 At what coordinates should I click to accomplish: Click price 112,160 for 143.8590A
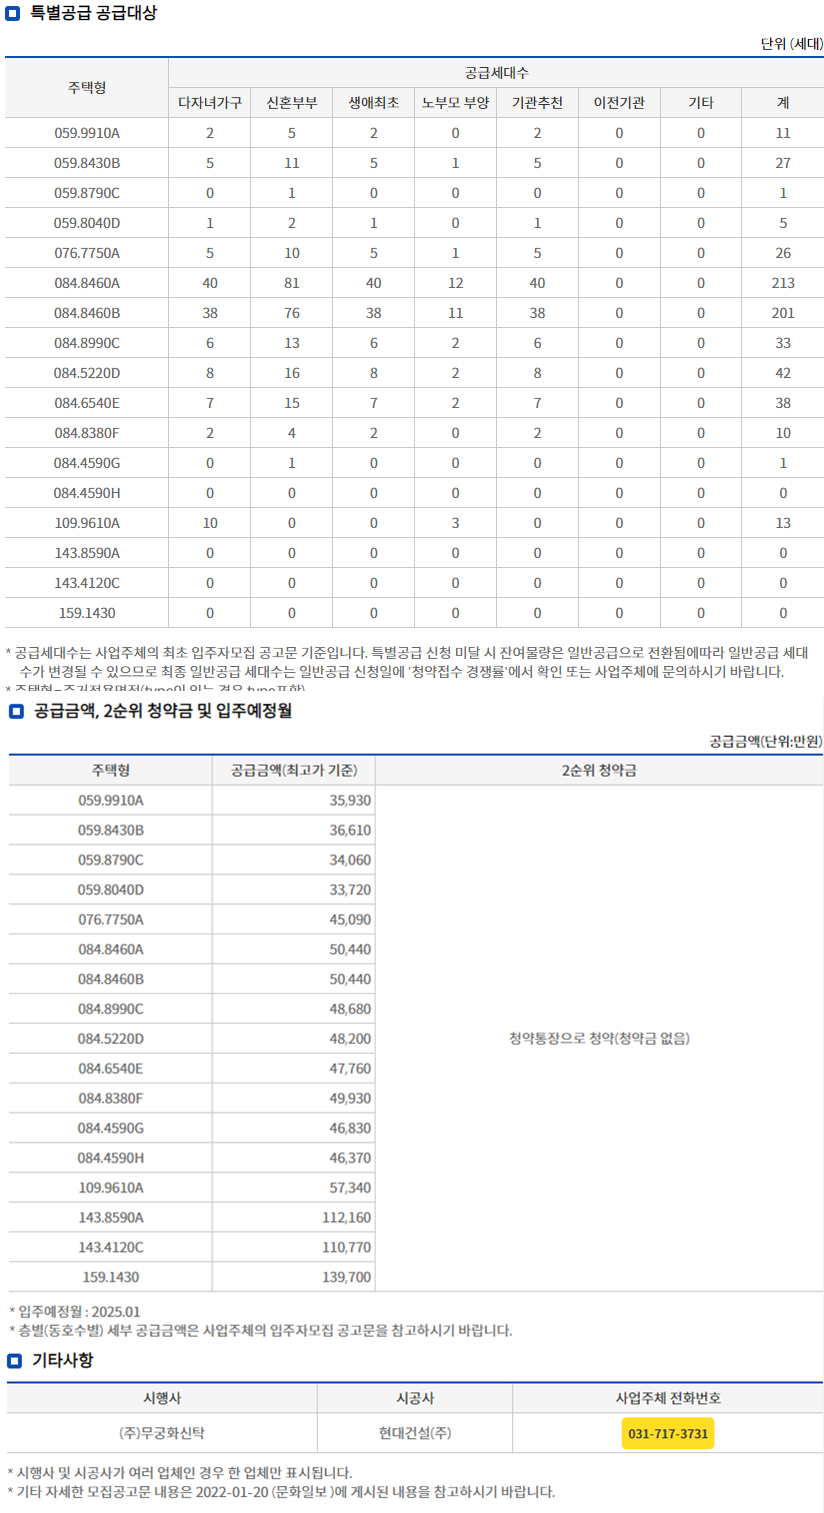pyautogui.click(x=347, y=1217)
